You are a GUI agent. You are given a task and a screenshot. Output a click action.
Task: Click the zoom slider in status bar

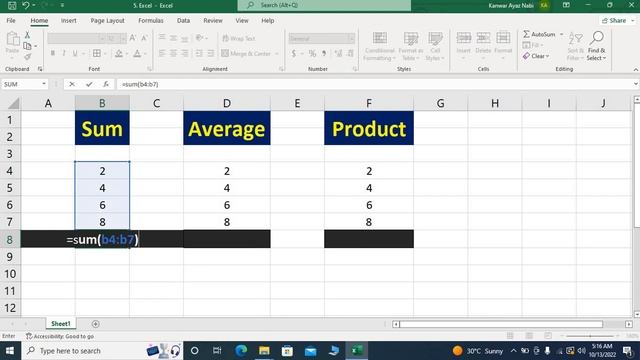pyautogui.click(x=589, y=336)
